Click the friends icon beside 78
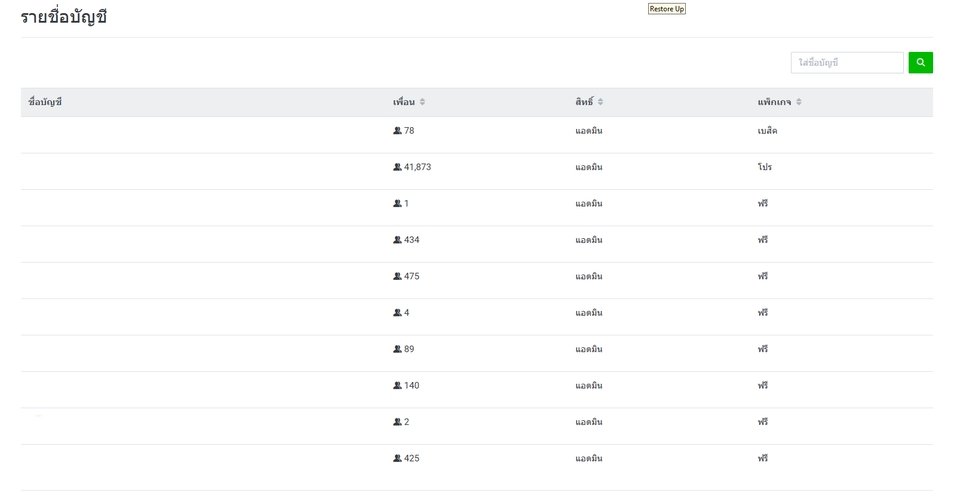 [397, 131]
